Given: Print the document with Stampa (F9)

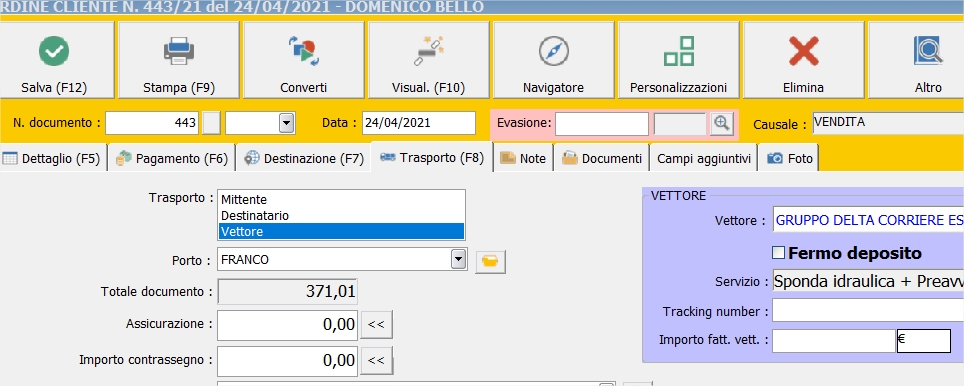Looking at the screenshot, I should pyautogui.click(x=179, y=60).
